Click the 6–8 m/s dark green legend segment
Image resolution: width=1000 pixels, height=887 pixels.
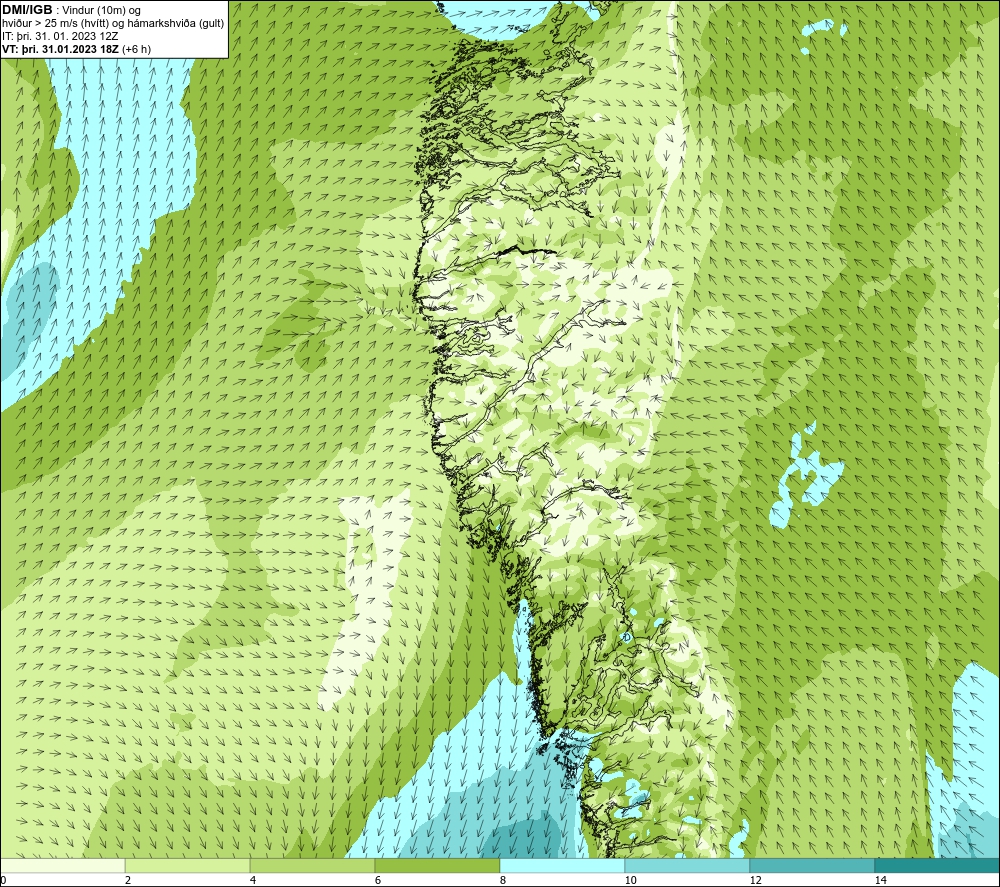437,865
